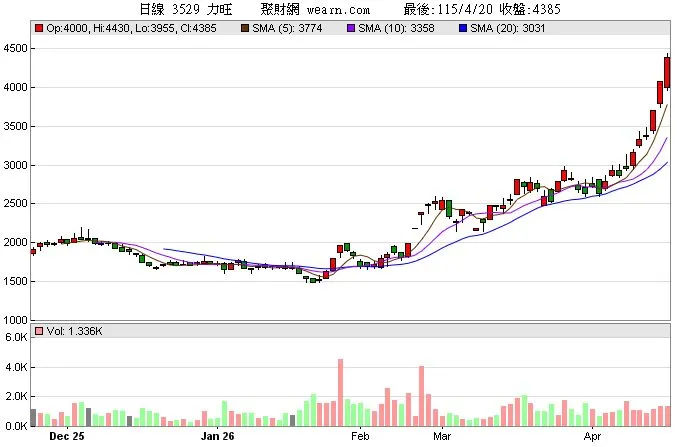Select the 'Vol: 1.336K' label
The height and width of the screenshot is (447, 700).
point(75,331)
